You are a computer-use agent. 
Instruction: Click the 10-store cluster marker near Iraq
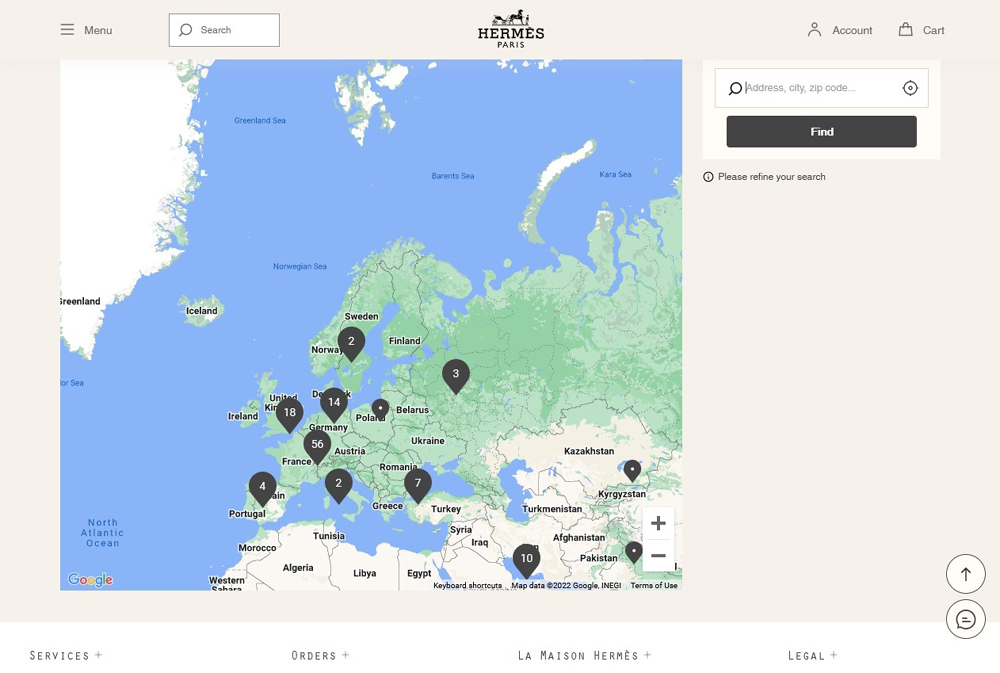526,559
